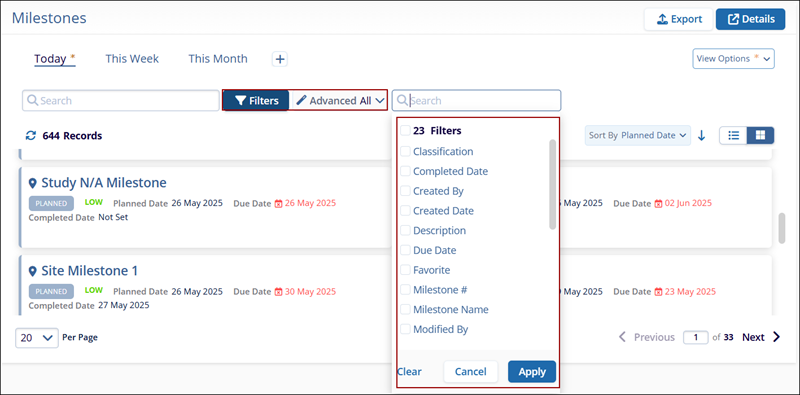Viewport: 800px width, 395px height.
Task: Tick the select-all 23 Filters checkbox
Action: [x=405, y=131]
